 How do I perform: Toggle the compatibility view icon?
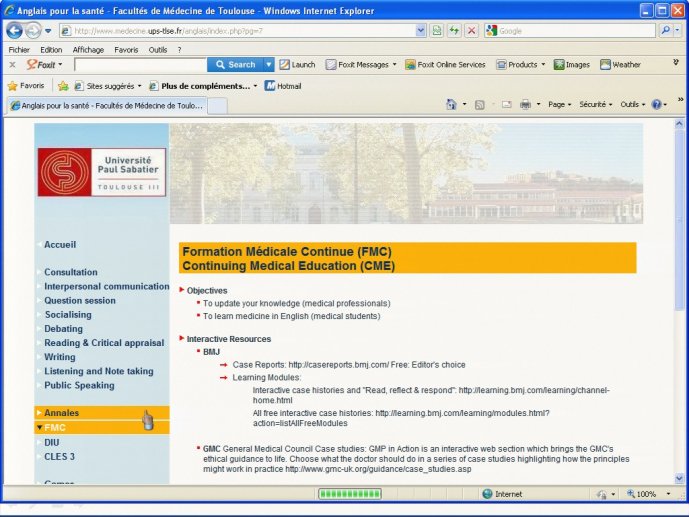(437, 31)
